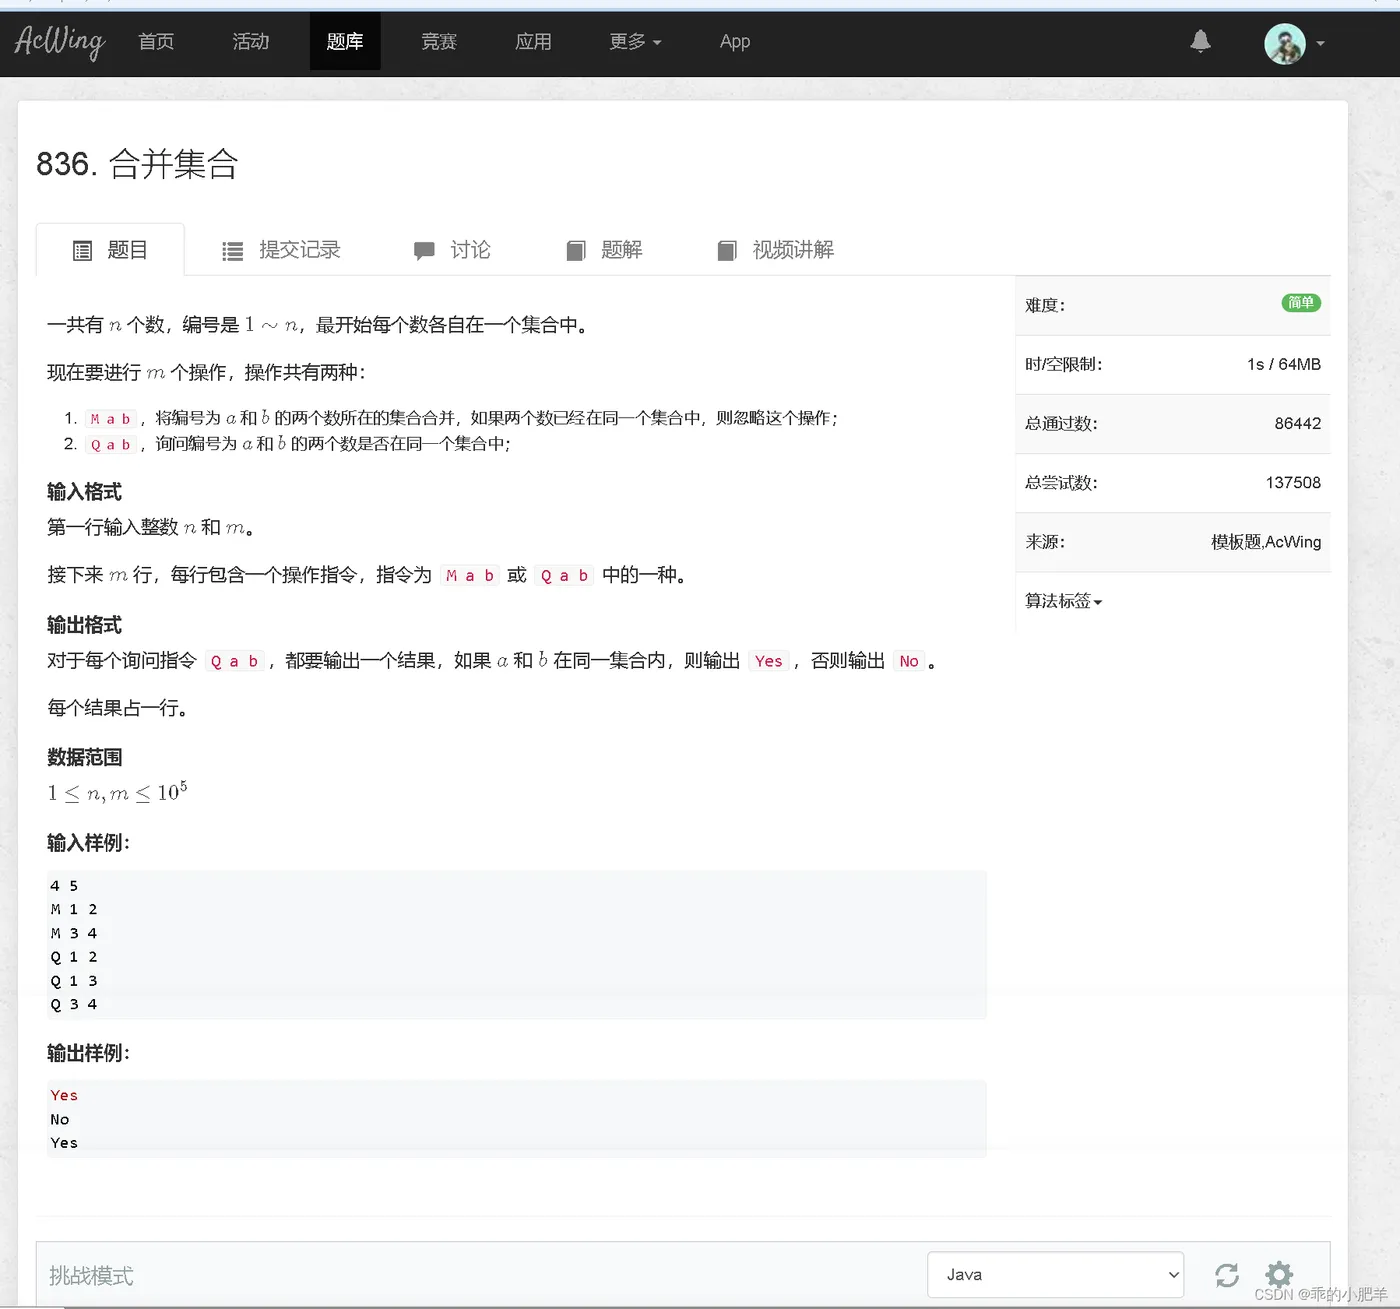Click the problem title 836. 合并集合

point(137,164)
